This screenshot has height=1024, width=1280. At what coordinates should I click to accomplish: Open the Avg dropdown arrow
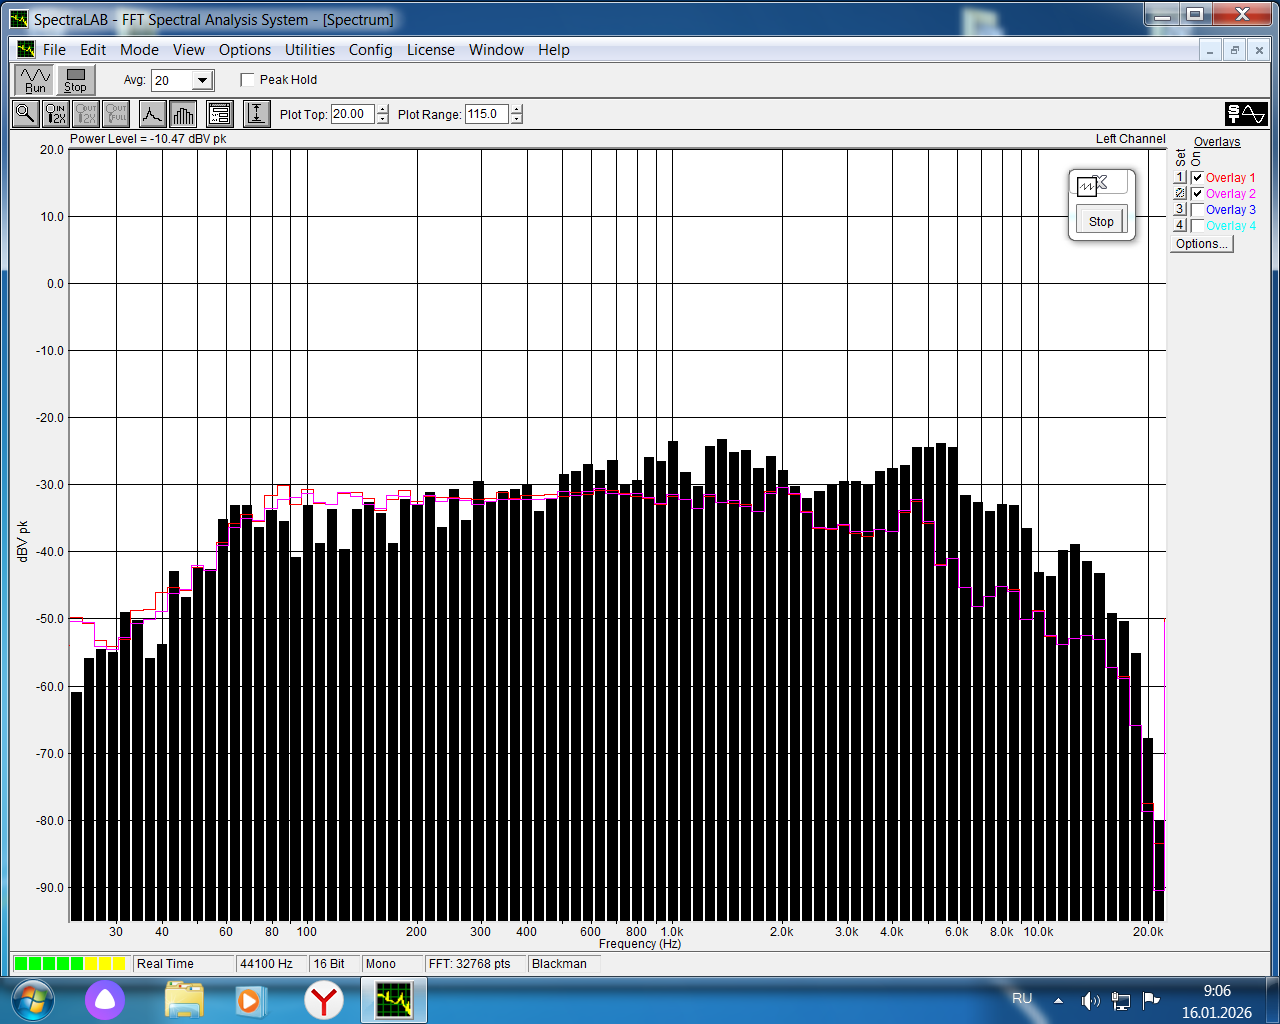click(202, 81)
